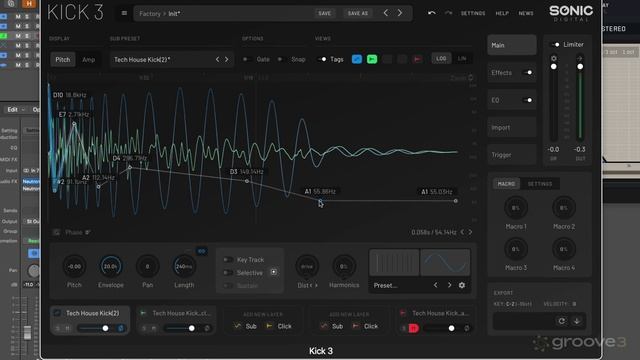This screenshot has height=360, width=640.
Task: Click the Selective option square icon
Action: [274, 272]
